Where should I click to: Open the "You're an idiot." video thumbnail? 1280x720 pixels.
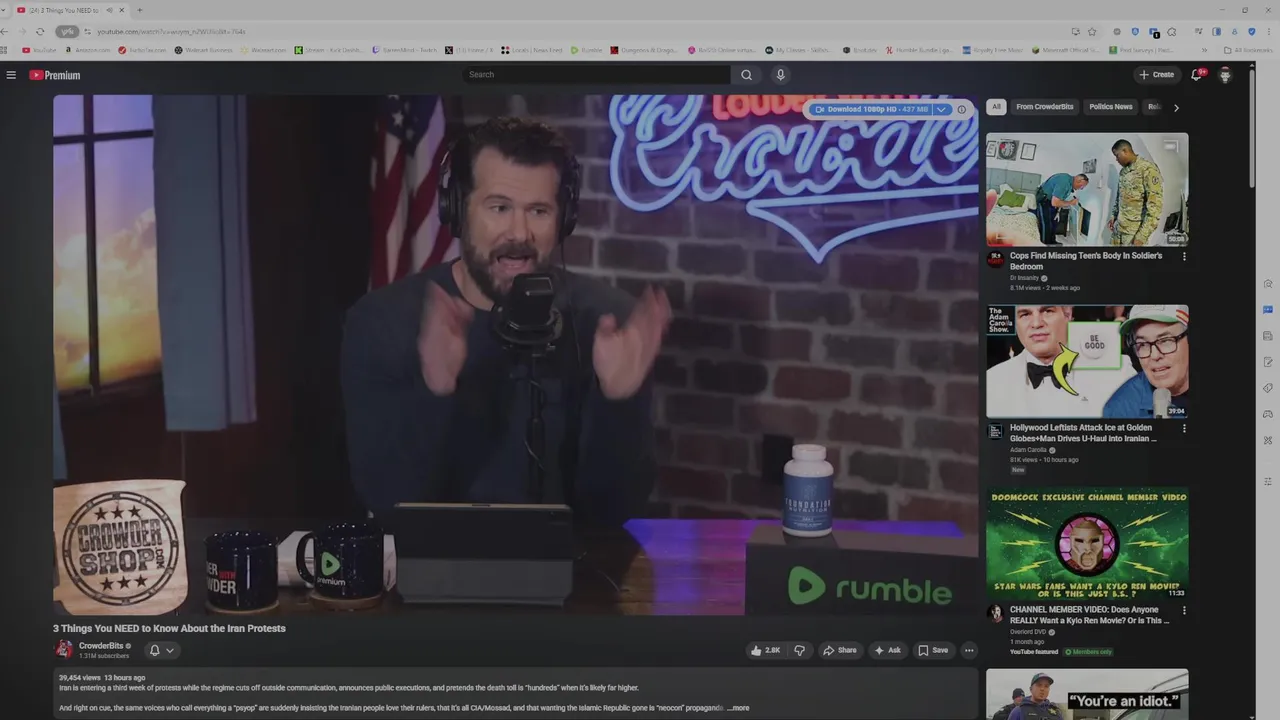(x=1087, y=694)
